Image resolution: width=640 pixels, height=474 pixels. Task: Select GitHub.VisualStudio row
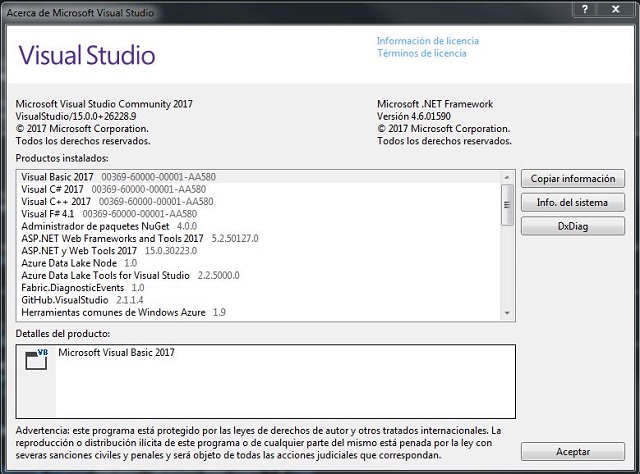260,300
